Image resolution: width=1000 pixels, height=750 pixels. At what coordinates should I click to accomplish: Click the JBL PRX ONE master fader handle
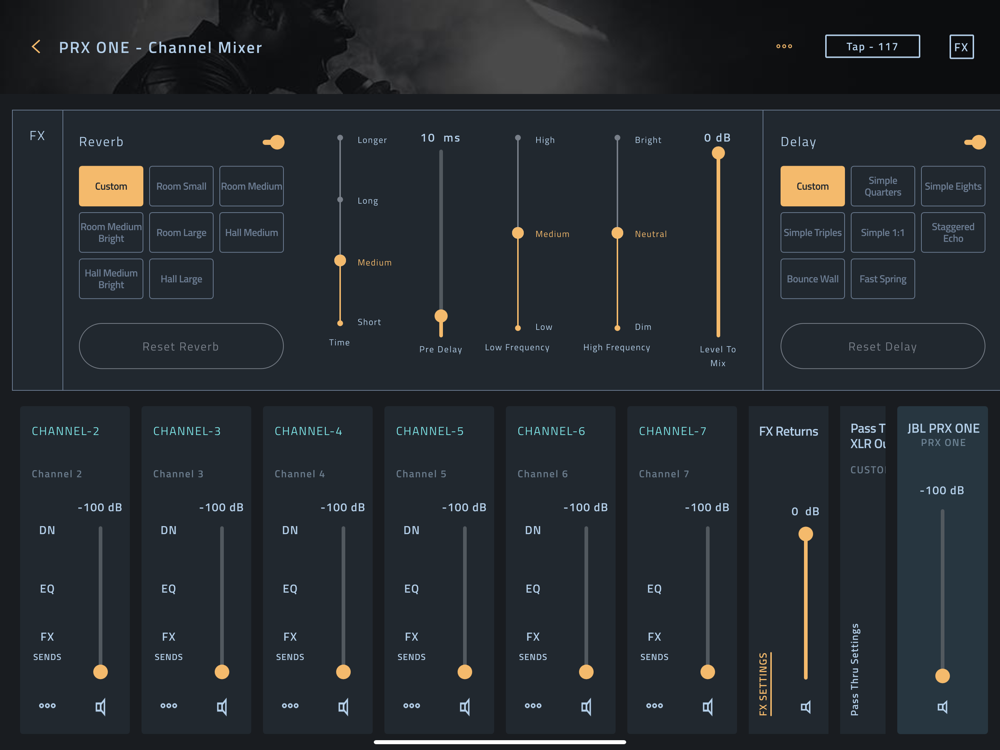coord(943,676)
